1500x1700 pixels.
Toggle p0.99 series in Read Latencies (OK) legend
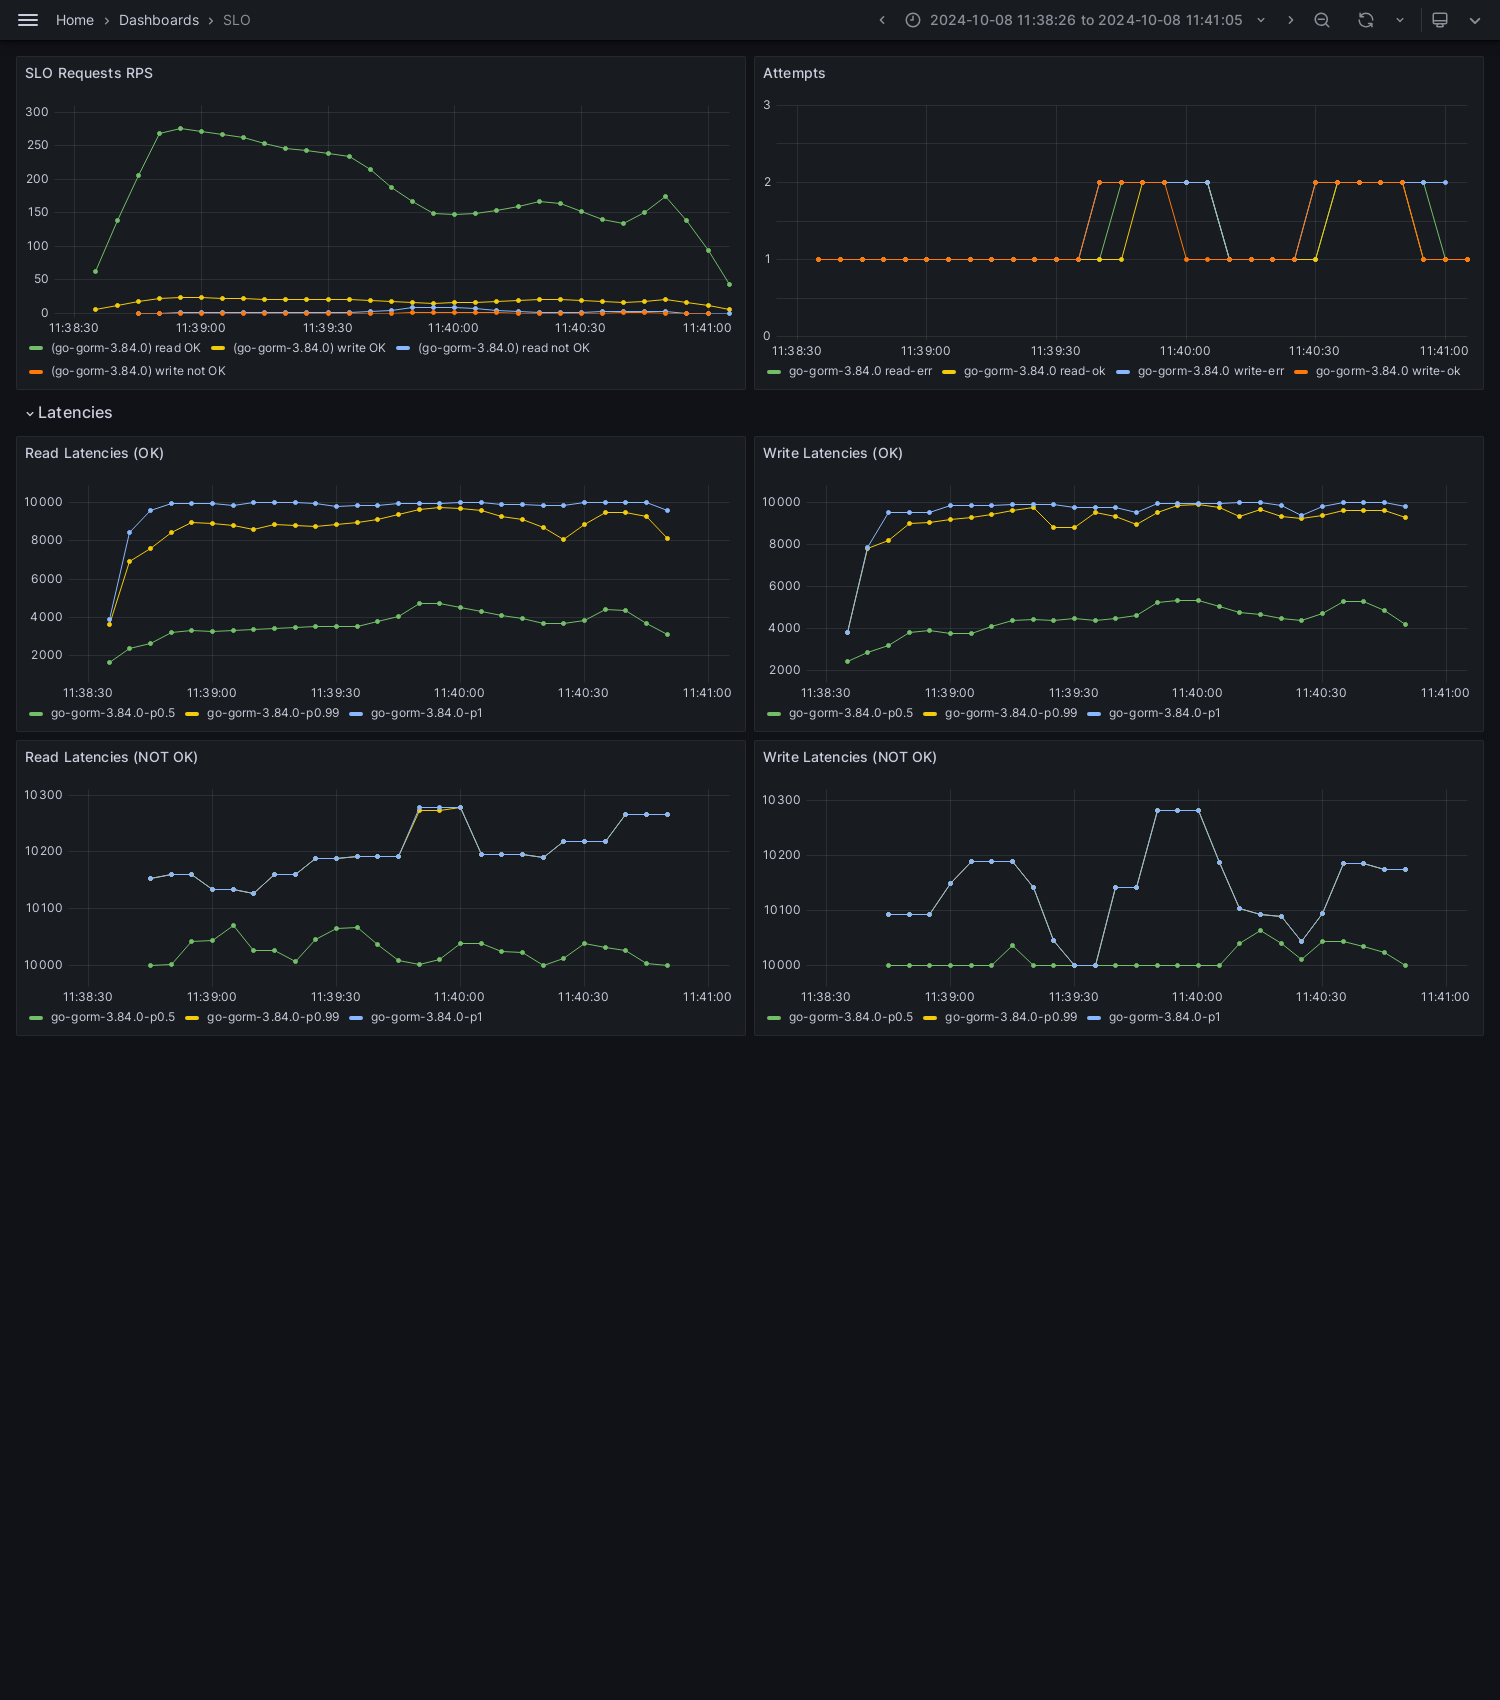tap(273, 713)
